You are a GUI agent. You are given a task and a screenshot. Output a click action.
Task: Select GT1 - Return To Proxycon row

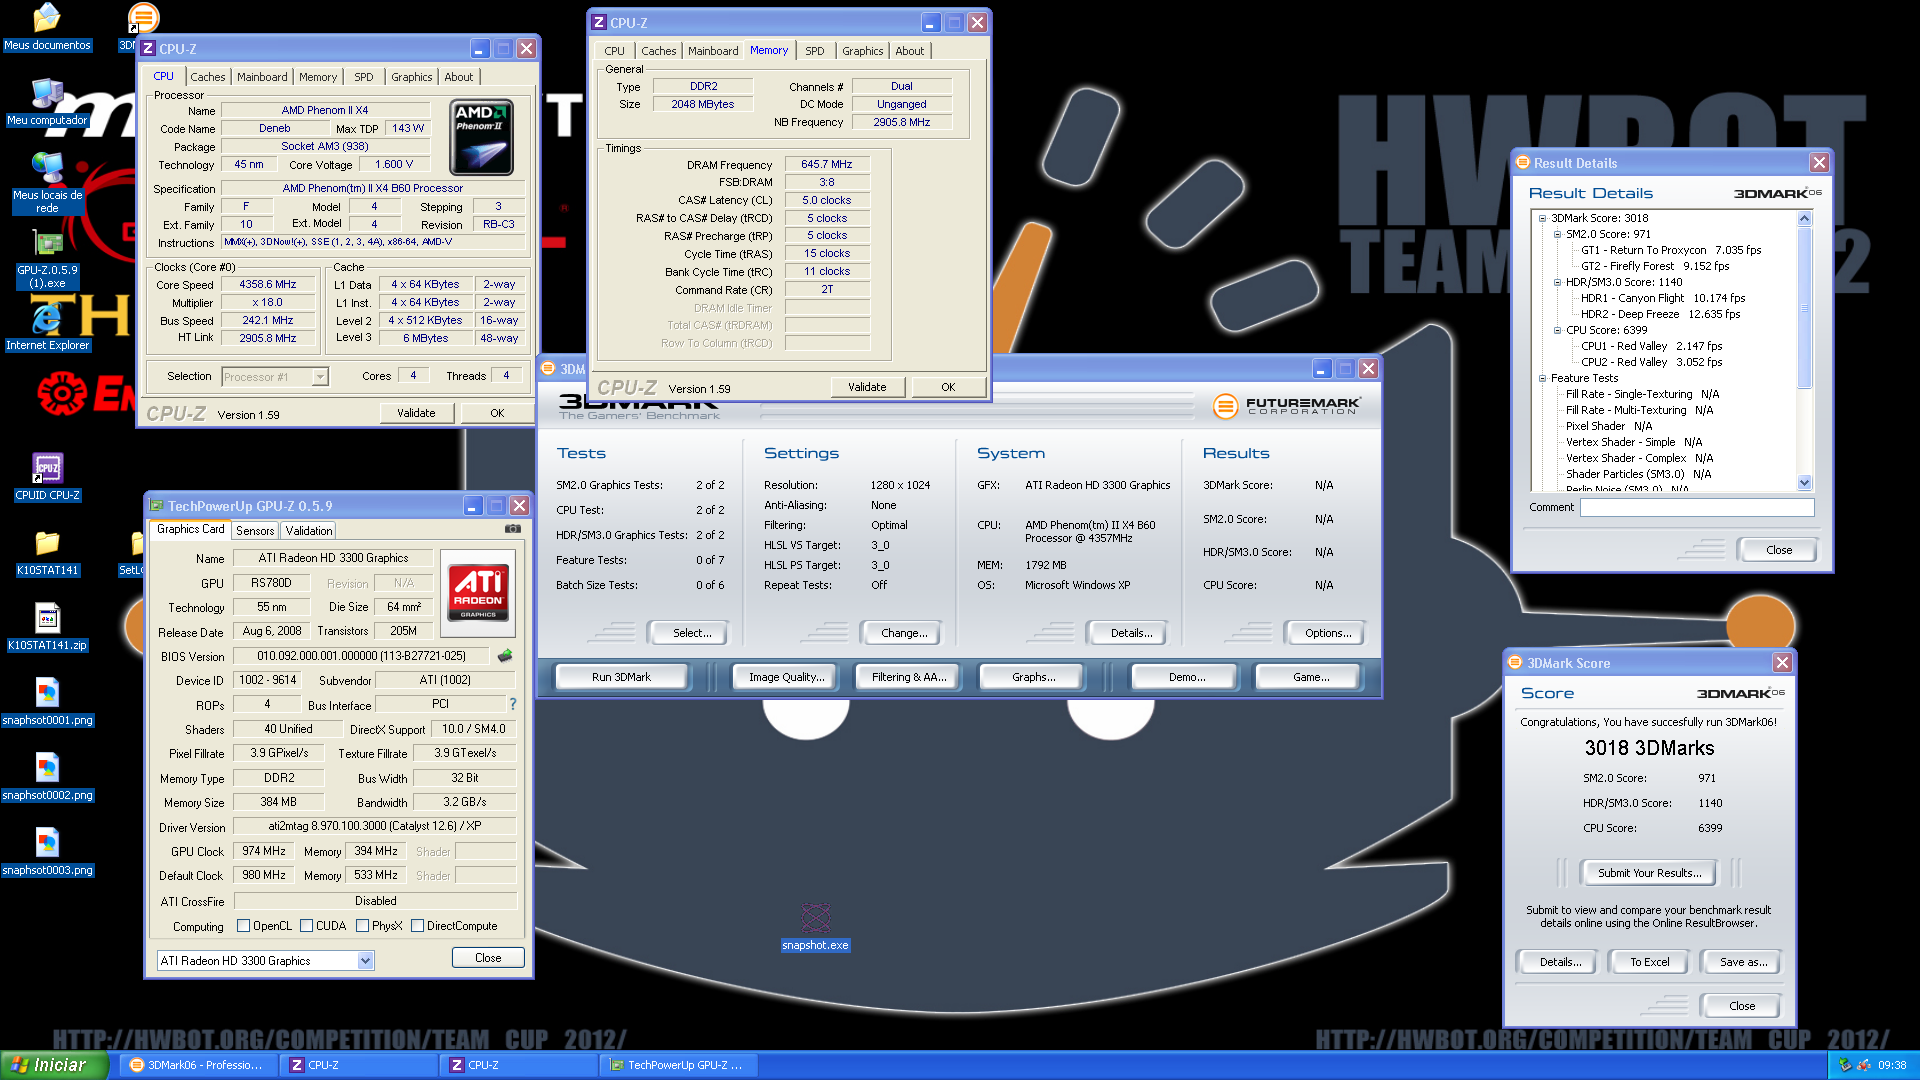(x=1670, y=250)
